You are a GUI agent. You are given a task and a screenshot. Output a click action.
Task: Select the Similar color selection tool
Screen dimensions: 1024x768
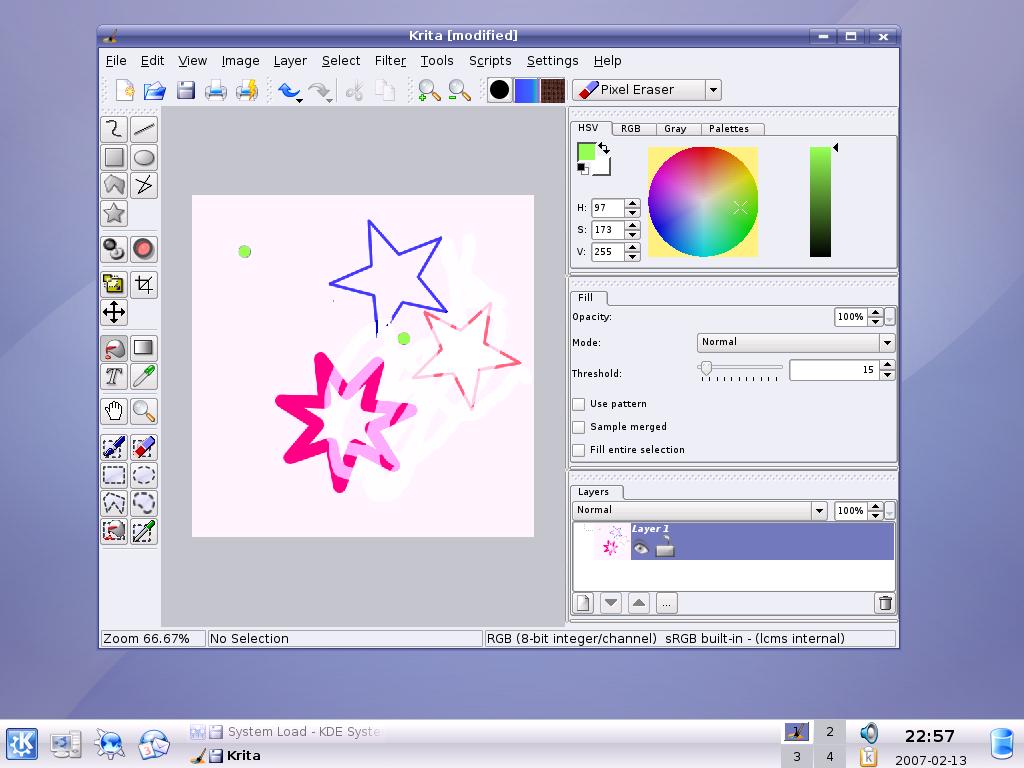pyautogui.click(x=144, y=532)
